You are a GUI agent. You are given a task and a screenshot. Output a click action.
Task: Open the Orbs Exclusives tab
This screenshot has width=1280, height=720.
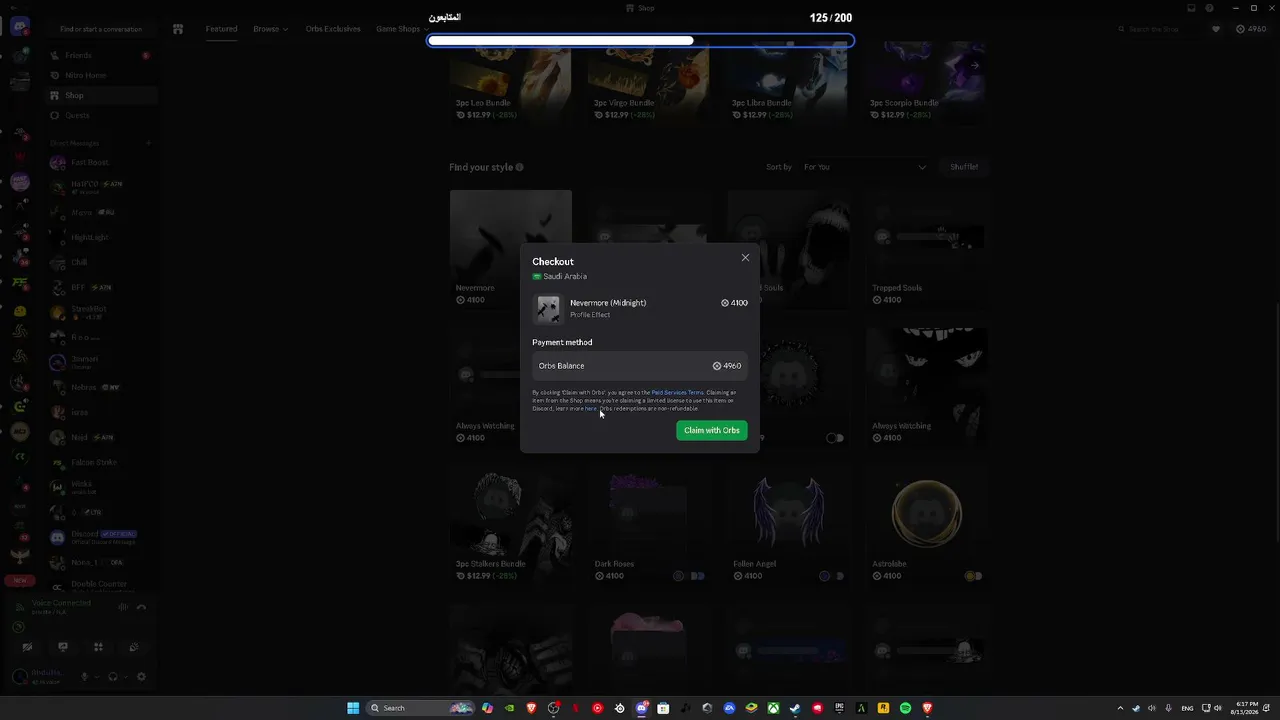pyautogui.click(x=332, y=29)
